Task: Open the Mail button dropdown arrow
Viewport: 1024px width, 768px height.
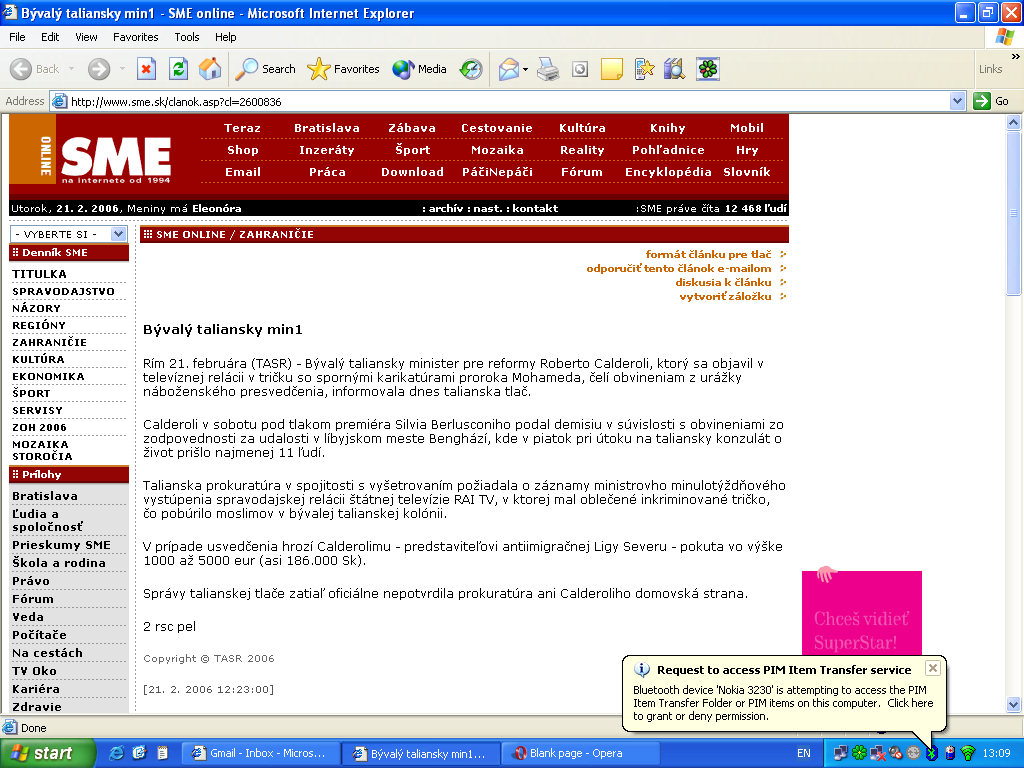Action: click(x=525, y=69)
